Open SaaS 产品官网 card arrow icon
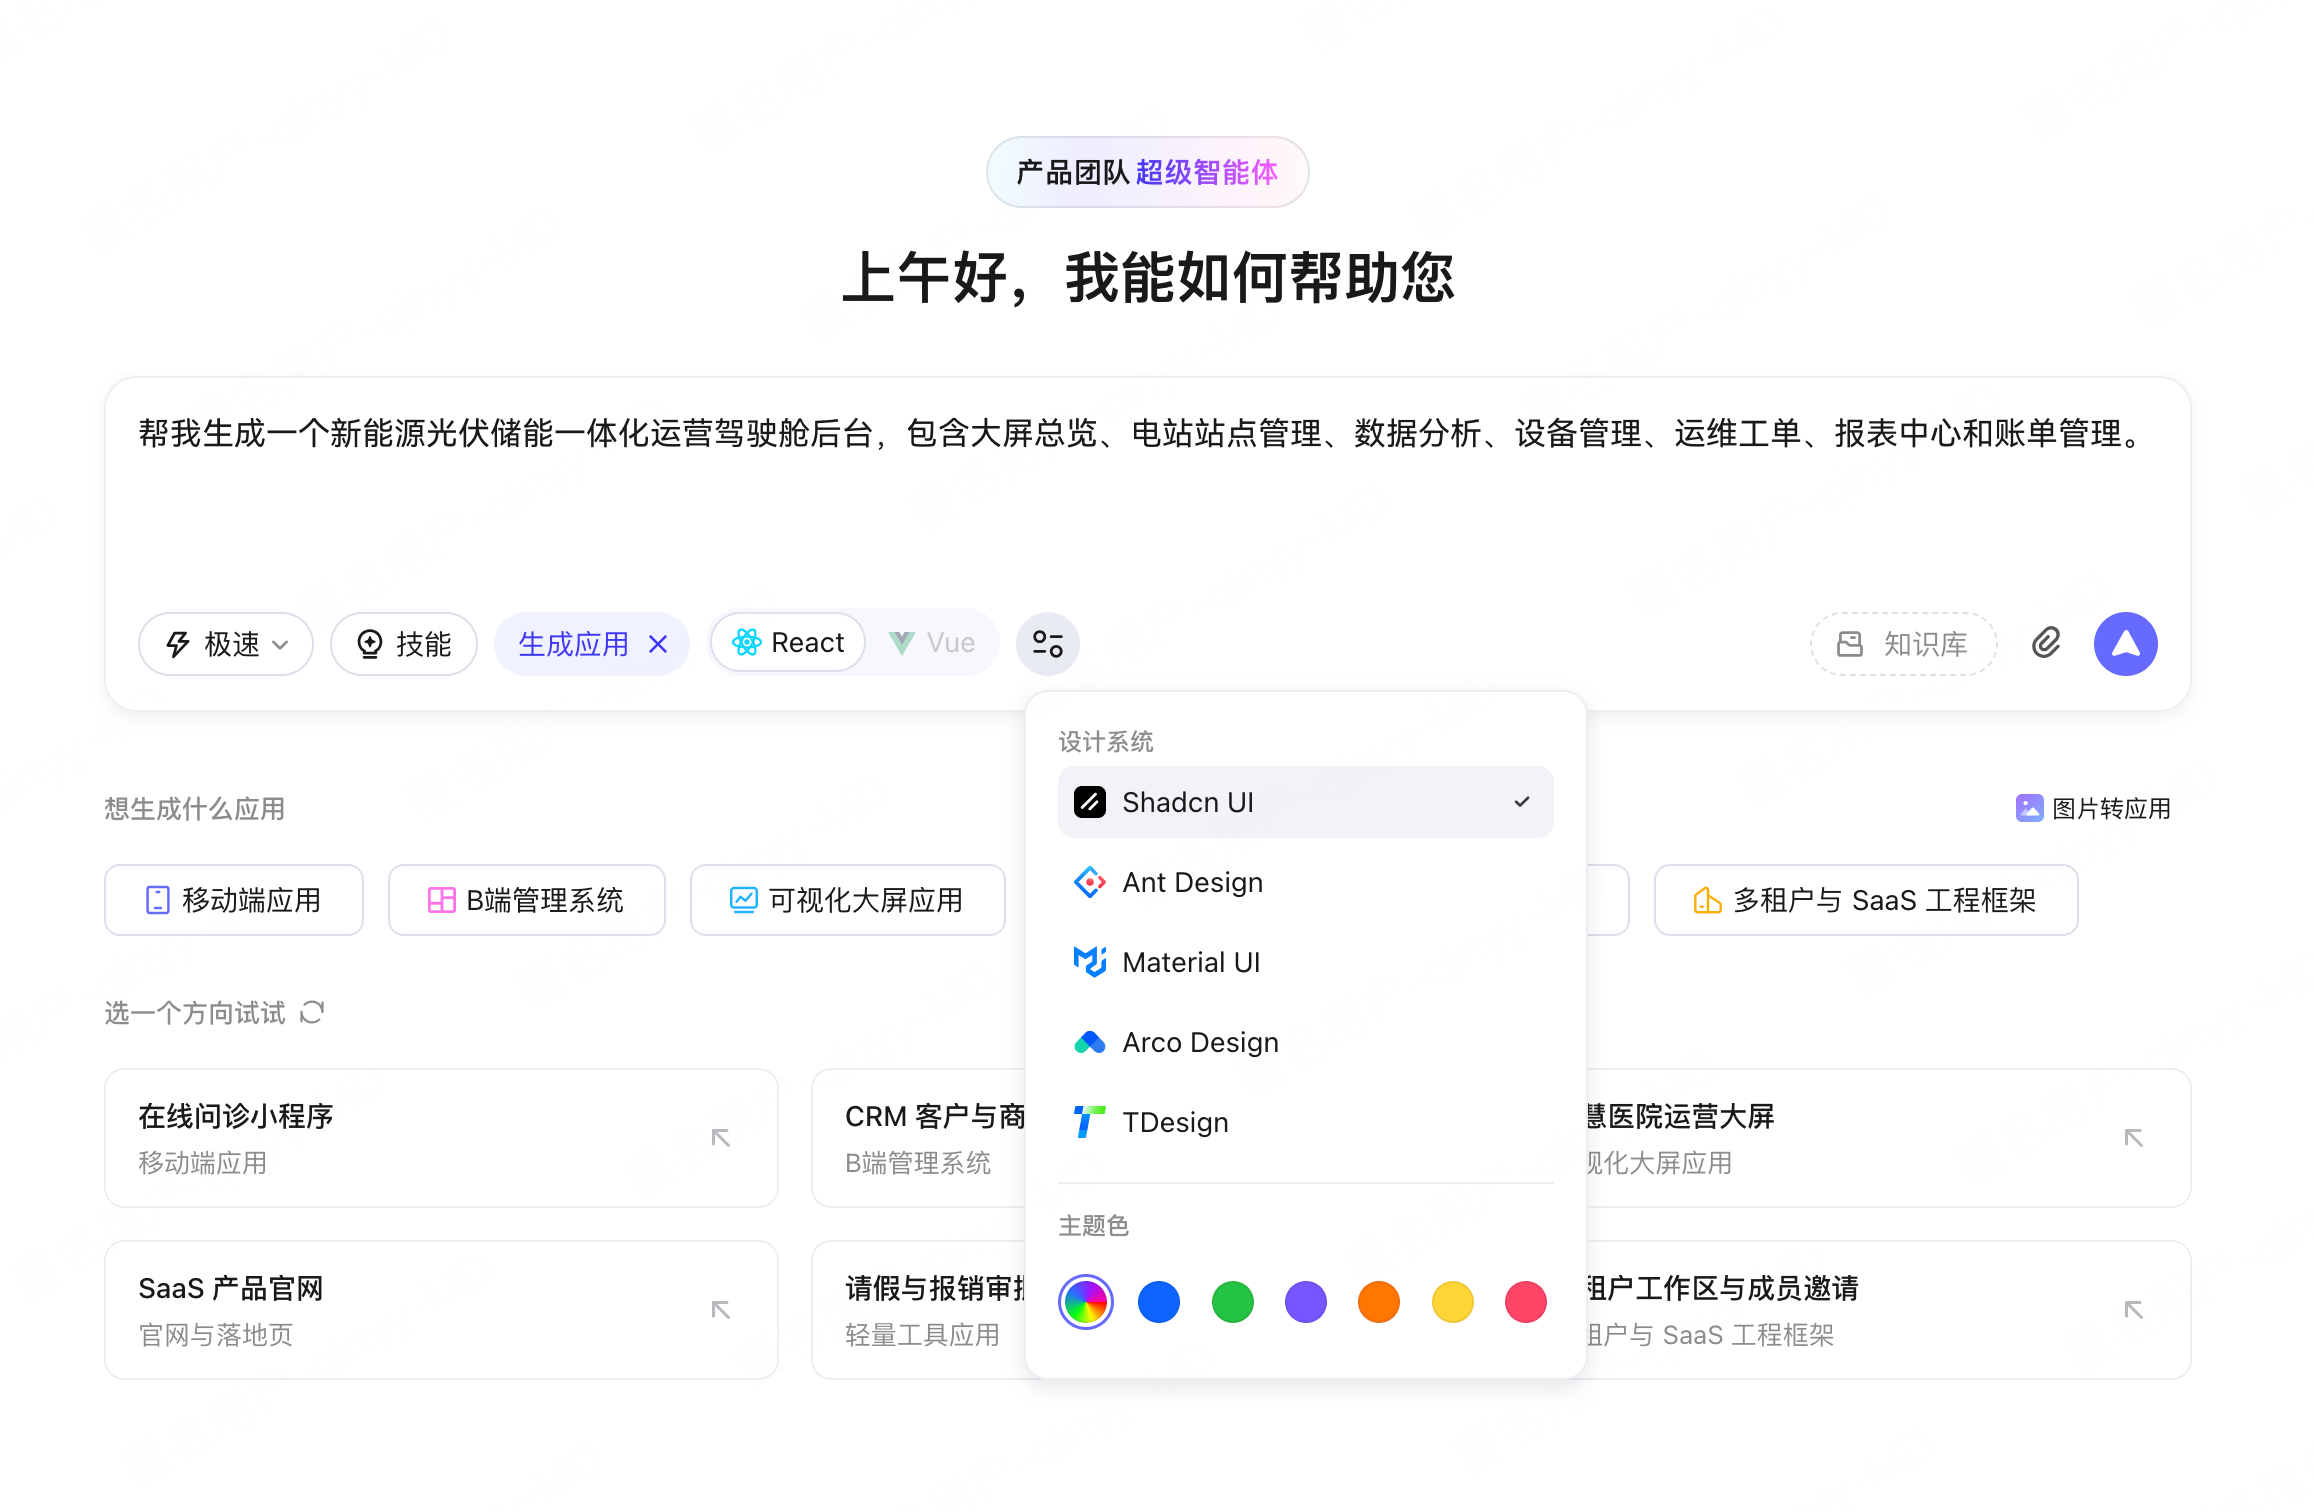2314x1512 pixels. point(720,1310)
